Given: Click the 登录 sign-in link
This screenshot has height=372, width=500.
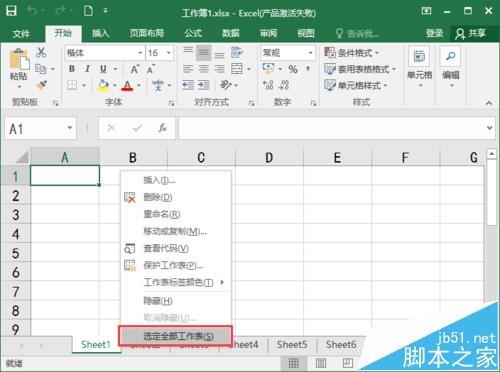Looking at the screenshot, I should pos(434,33).
